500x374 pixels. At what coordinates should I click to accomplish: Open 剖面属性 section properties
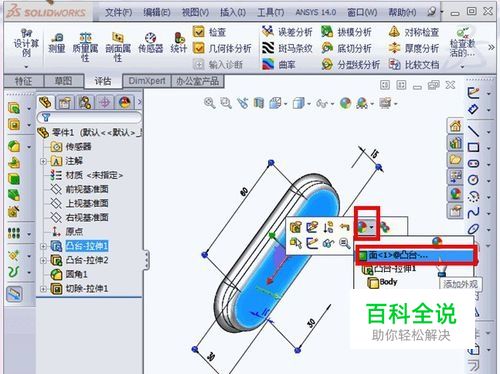pyautogui.click(x=118, y=47)
